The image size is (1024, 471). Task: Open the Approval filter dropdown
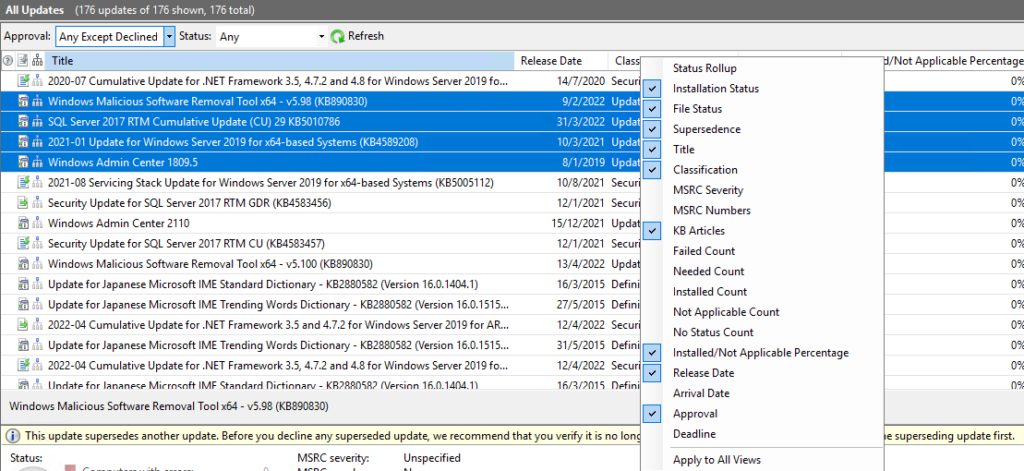coord(169,37)
